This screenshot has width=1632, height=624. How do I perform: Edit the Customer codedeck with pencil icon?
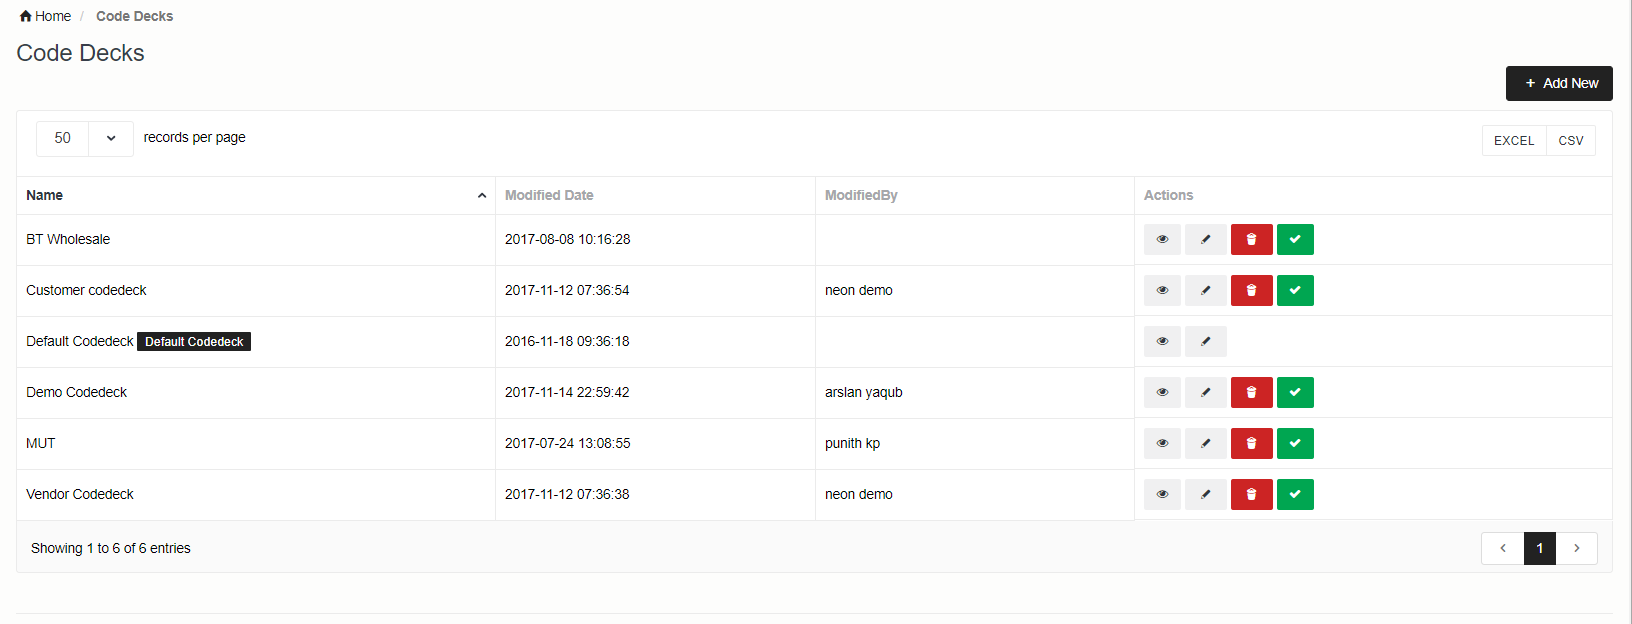click(x=1205, y=291)
